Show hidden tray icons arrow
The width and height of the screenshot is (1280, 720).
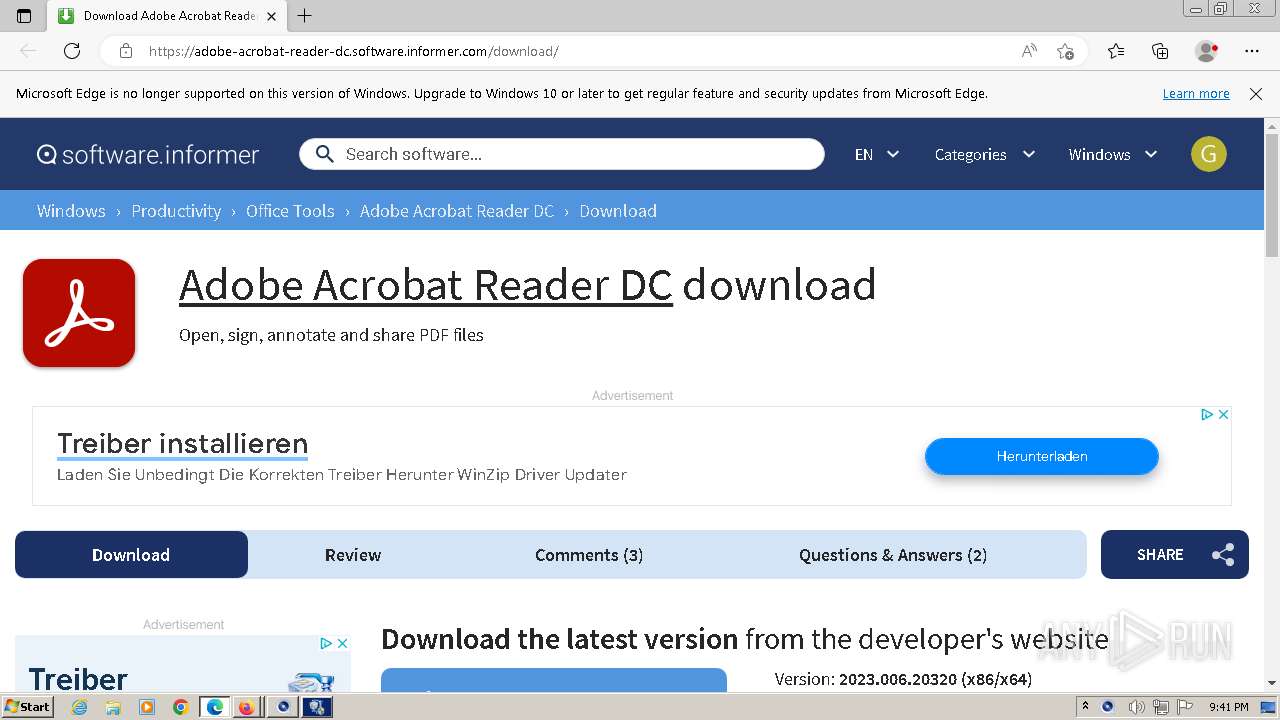1086,707
